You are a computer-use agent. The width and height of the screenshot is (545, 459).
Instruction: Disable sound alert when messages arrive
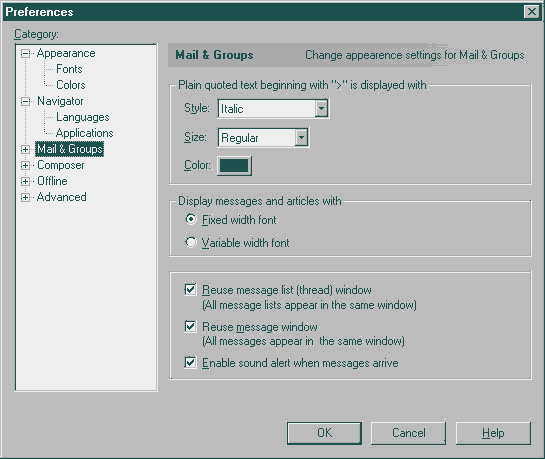[x=190, y=362]
